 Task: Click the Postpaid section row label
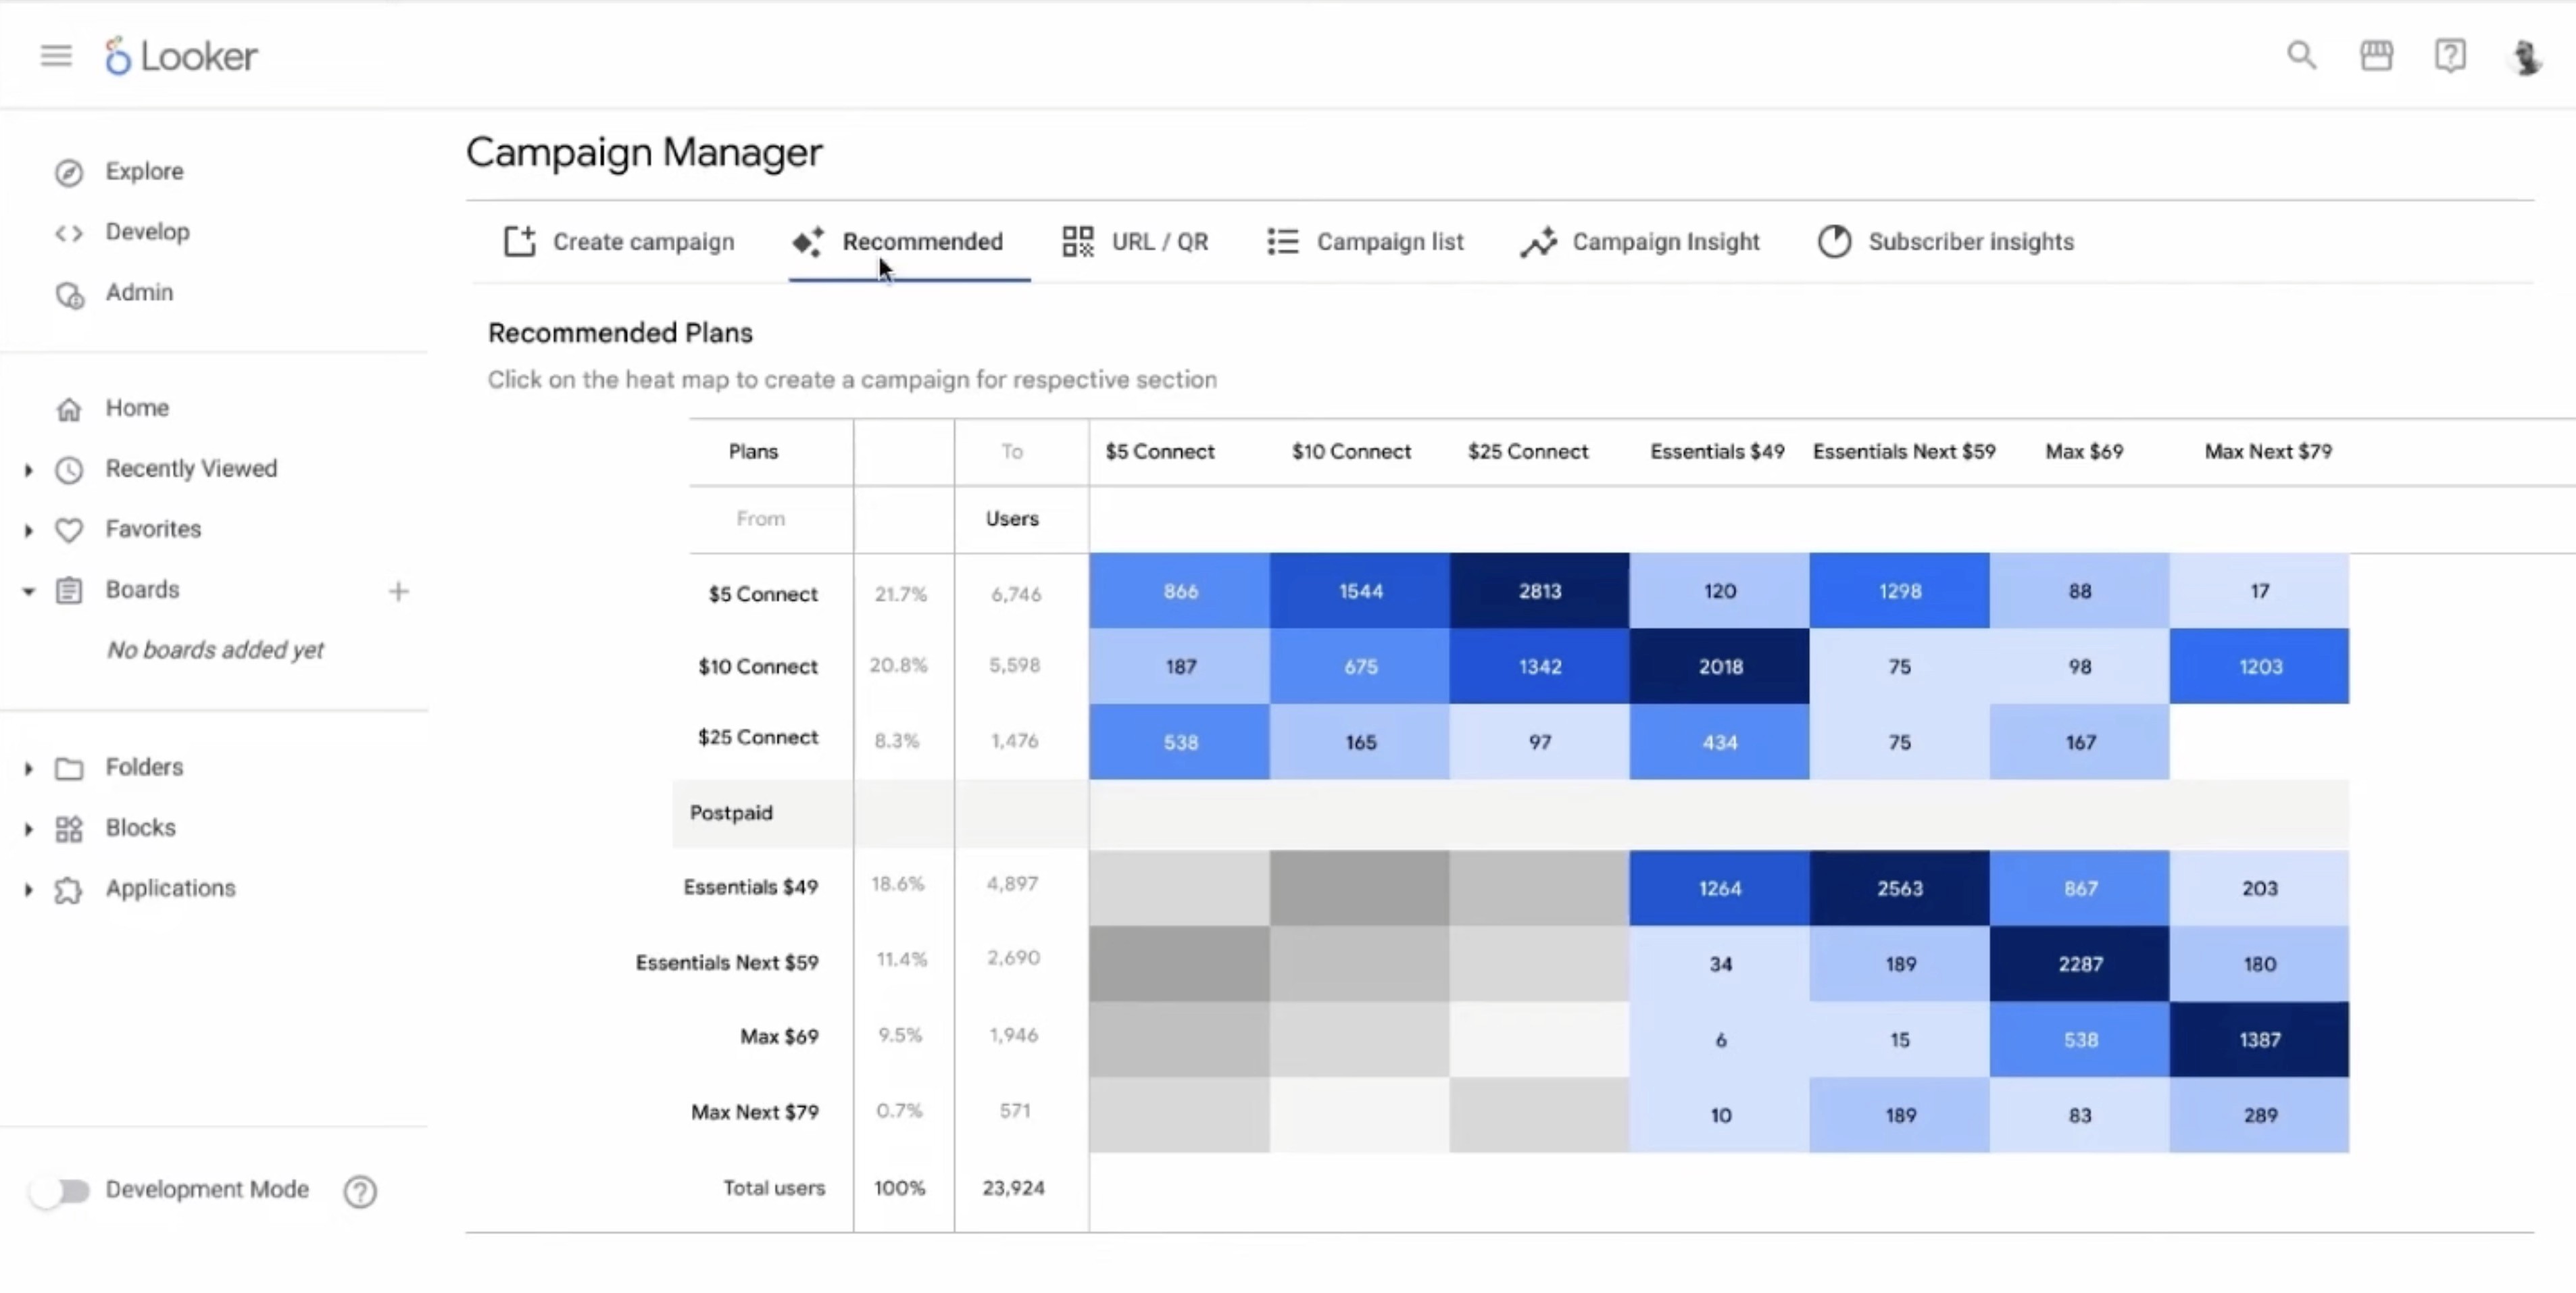[731, 813]
